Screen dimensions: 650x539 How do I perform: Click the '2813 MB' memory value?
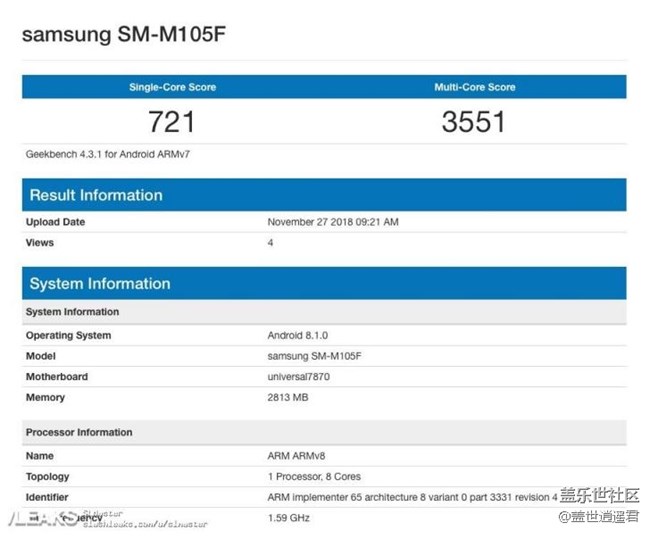[x=288, y=398]
